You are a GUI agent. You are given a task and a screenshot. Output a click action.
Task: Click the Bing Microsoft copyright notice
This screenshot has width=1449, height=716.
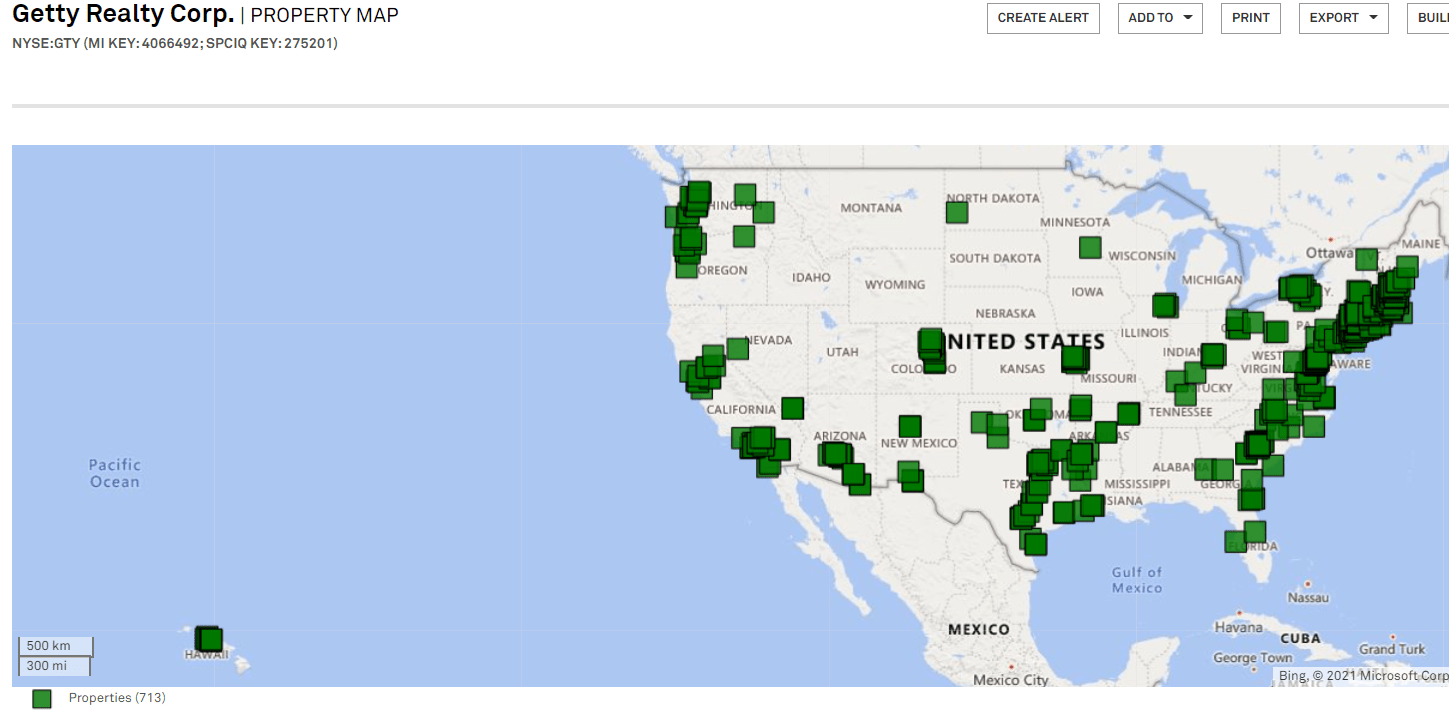pyautogui.click(x=1363, y=676)
